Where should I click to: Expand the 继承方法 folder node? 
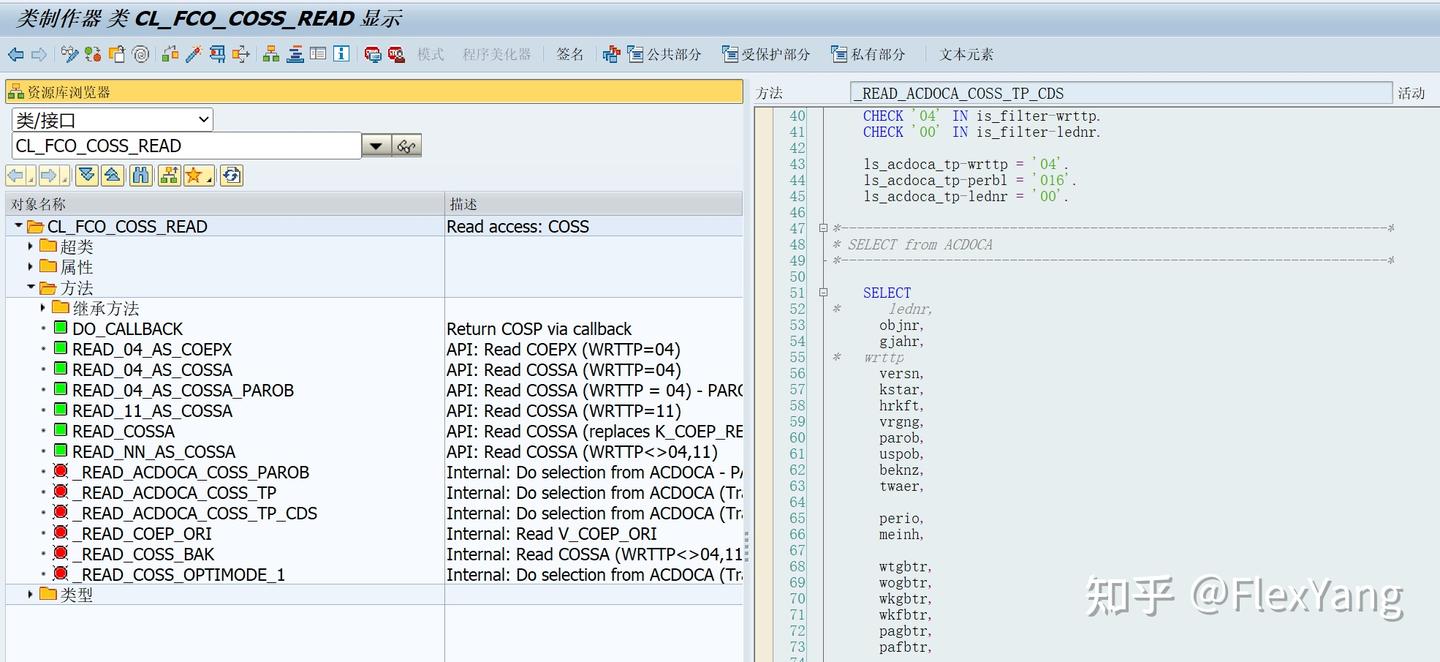click(x=44, y=308)
